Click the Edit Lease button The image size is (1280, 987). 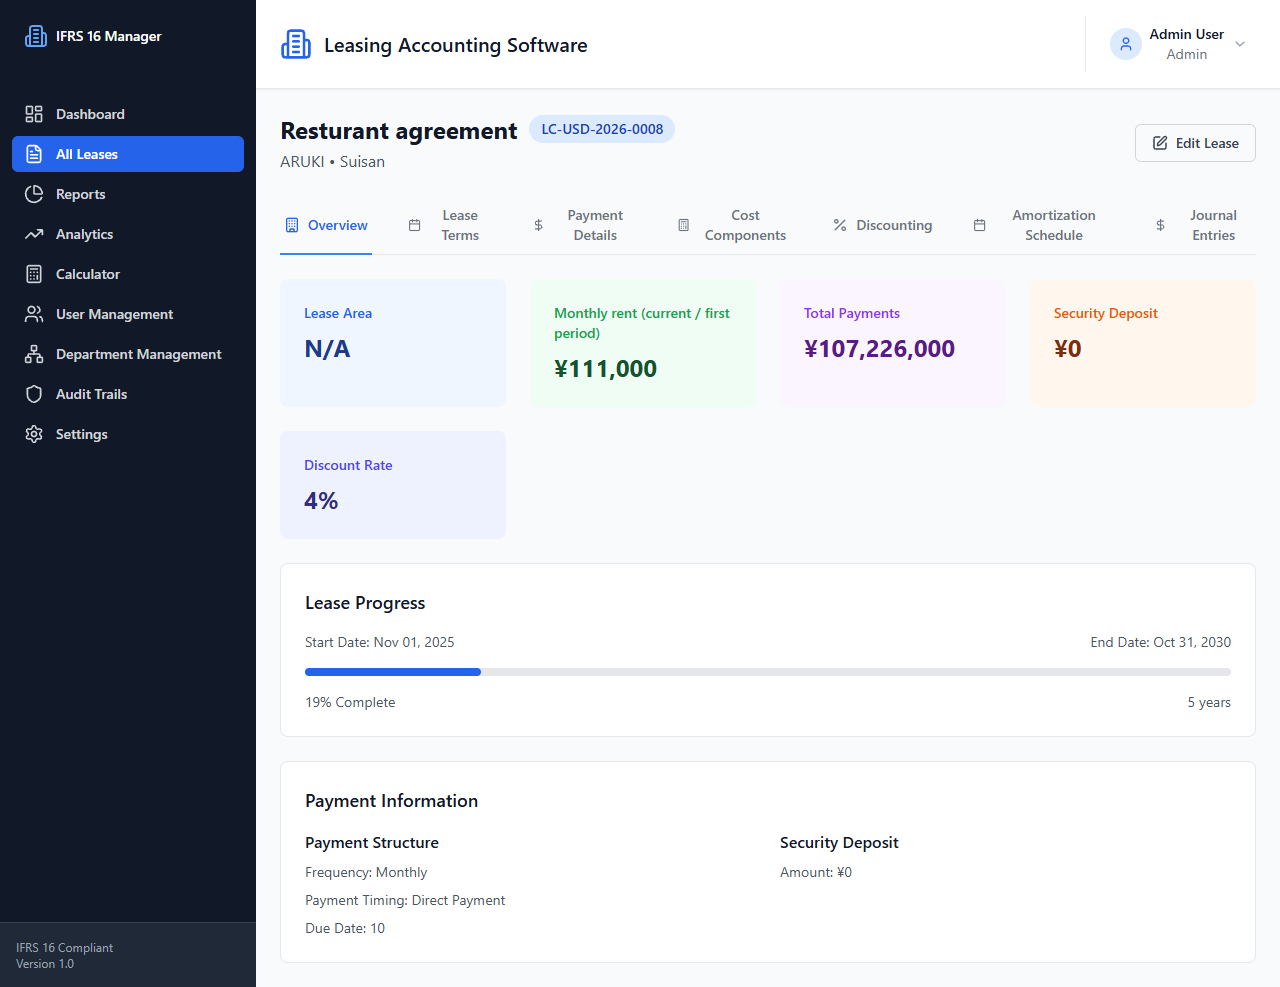(x=1195, y=143)
